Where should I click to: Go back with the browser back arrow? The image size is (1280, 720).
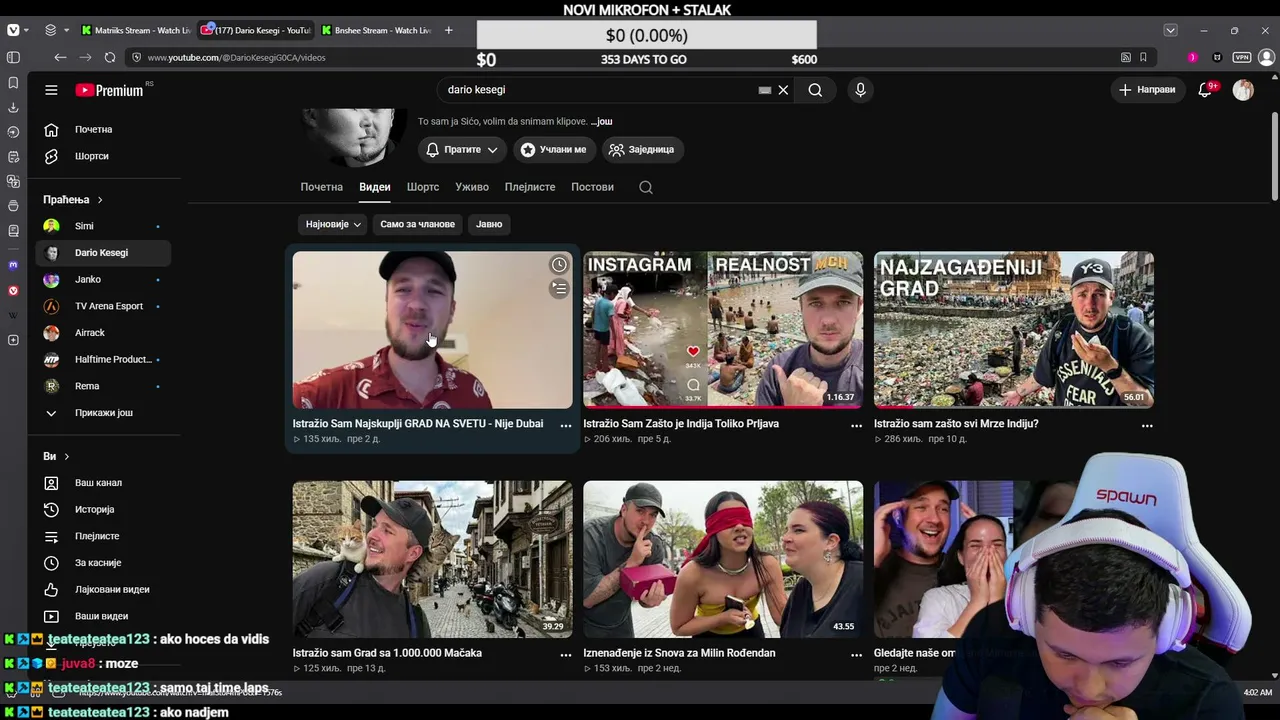(60, 58)
